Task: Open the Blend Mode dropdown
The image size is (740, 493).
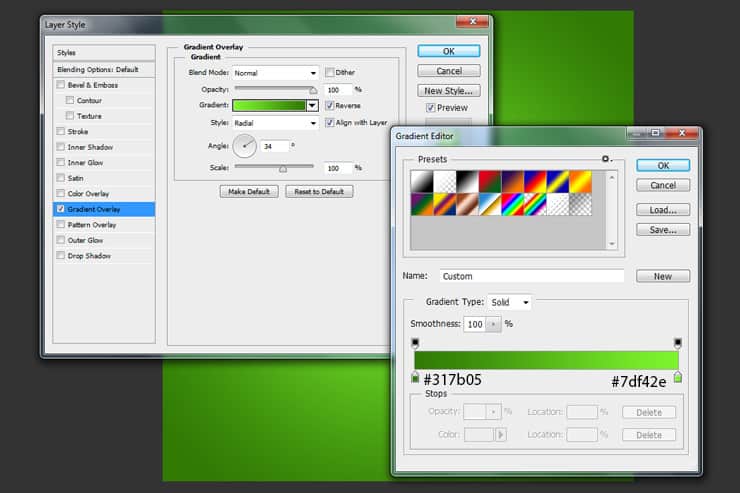Action: (276, 73)
